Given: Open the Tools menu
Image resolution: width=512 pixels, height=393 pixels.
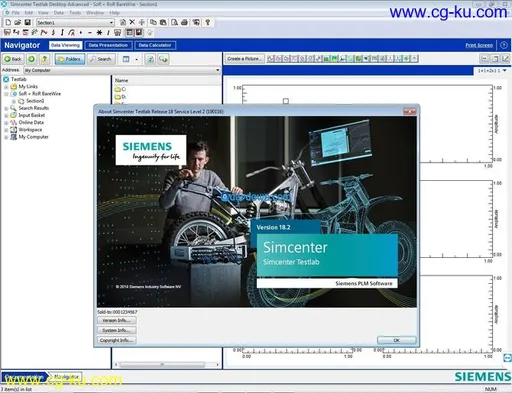Looking at the screenshot, I should click(x=75, y=13).
